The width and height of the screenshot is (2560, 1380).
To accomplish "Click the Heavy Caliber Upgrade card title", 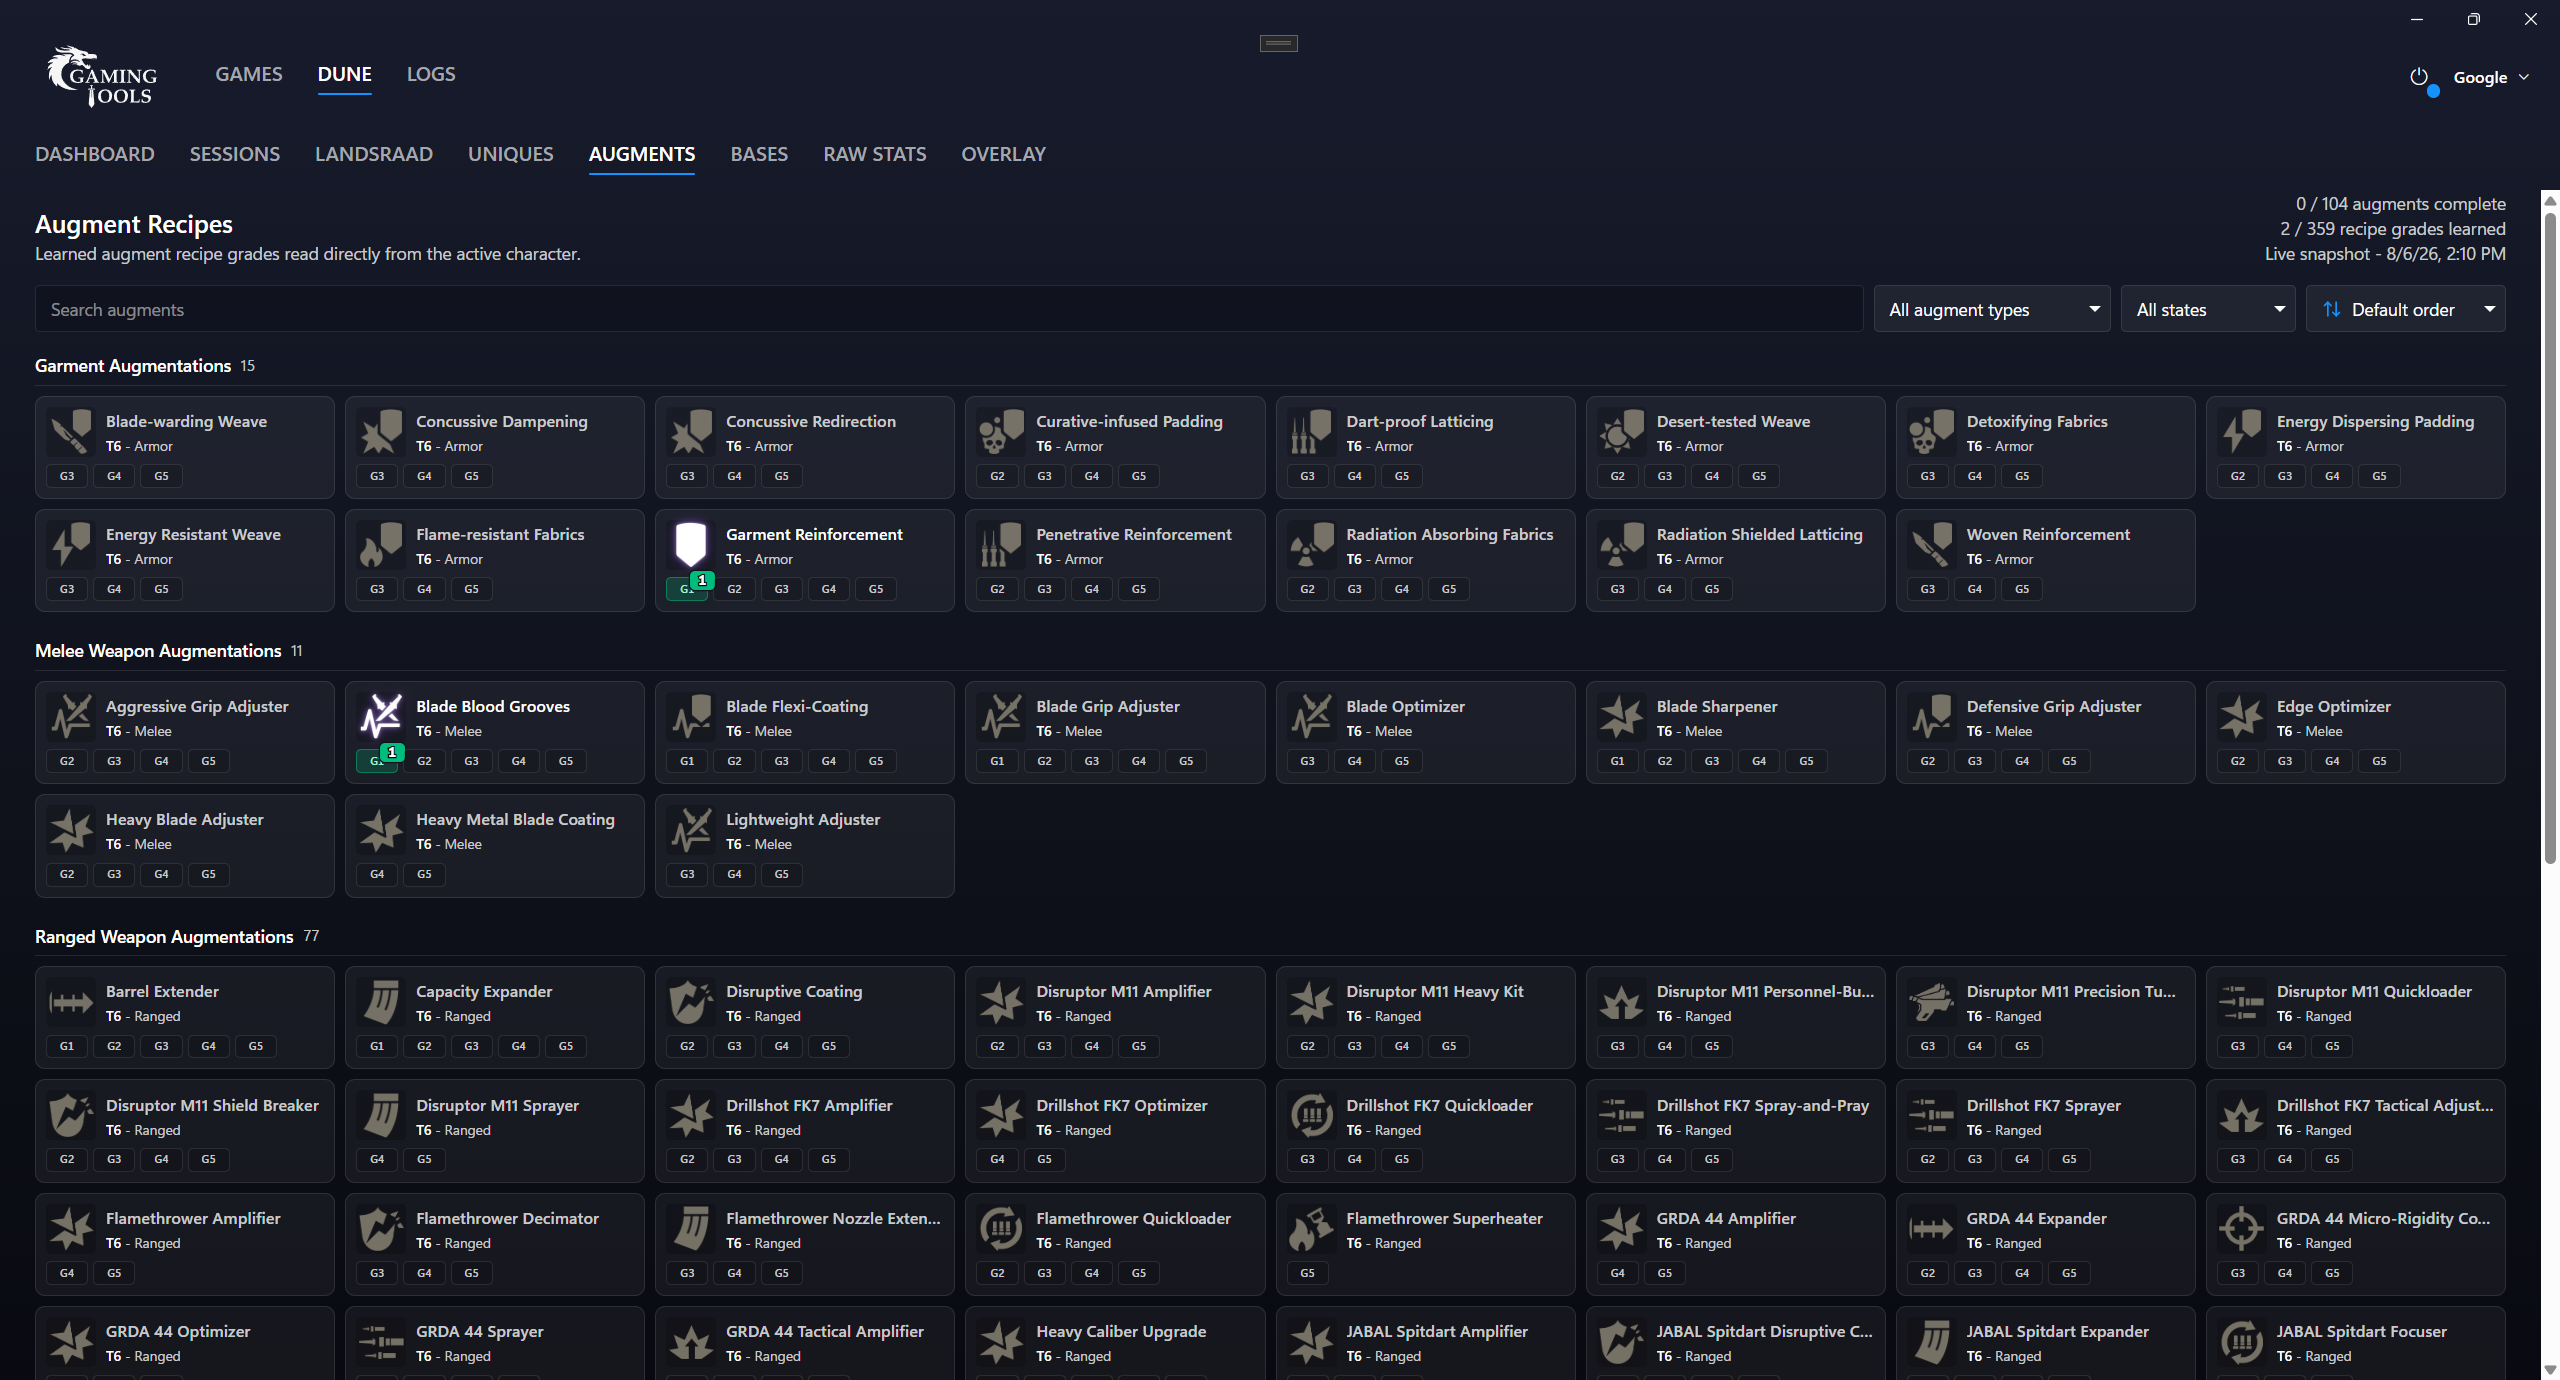I will (x=1121, y=1331).
